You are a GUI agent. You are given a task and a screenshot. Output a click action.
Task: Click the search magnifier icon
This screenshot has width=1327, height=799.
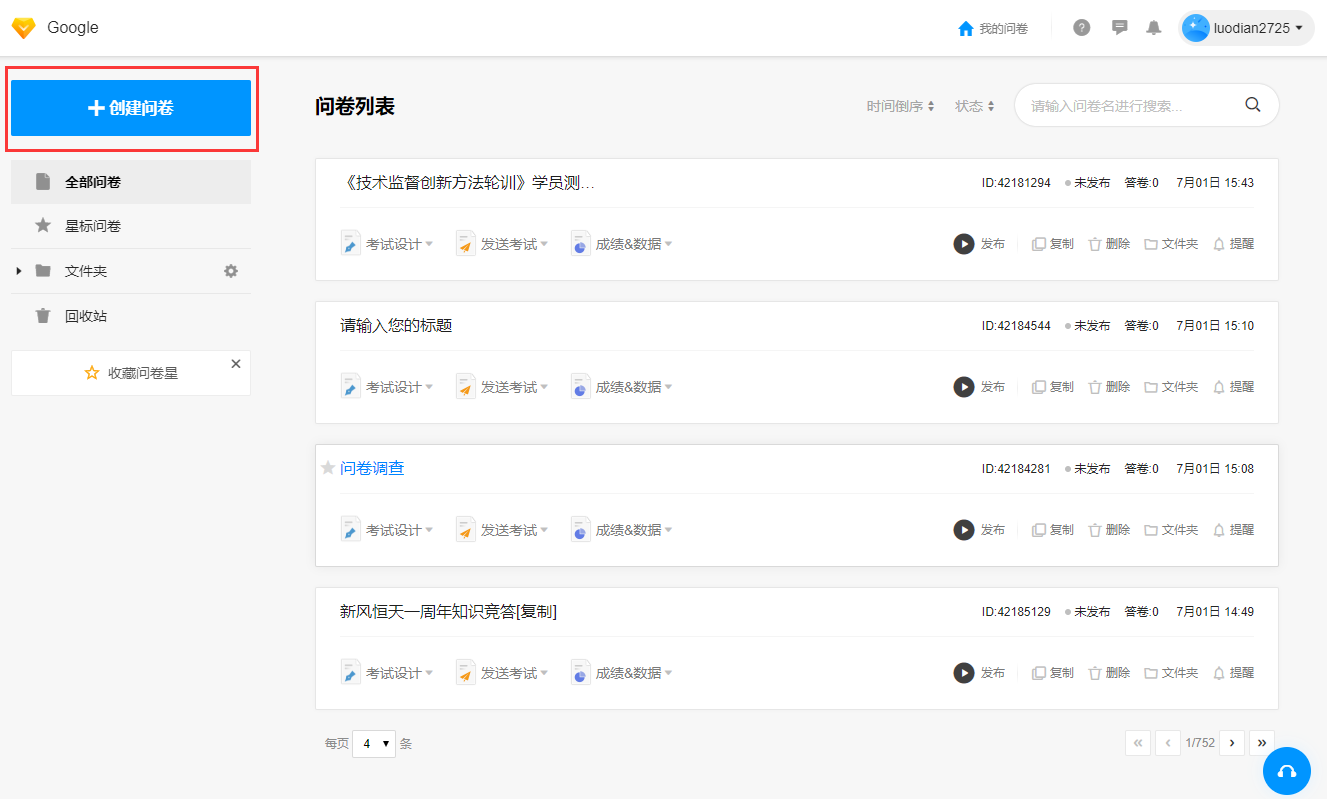pos(1252,105)
